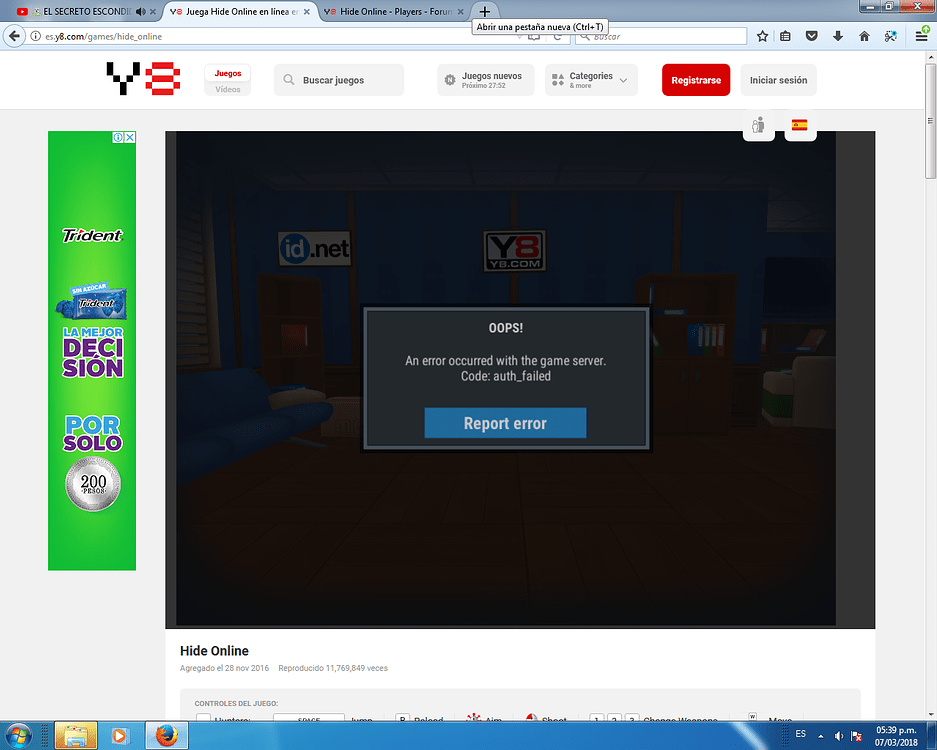Screen dimensions: 937x750
Task: Launch Firefox from the taskbar
Action: (x=165, y=736)
